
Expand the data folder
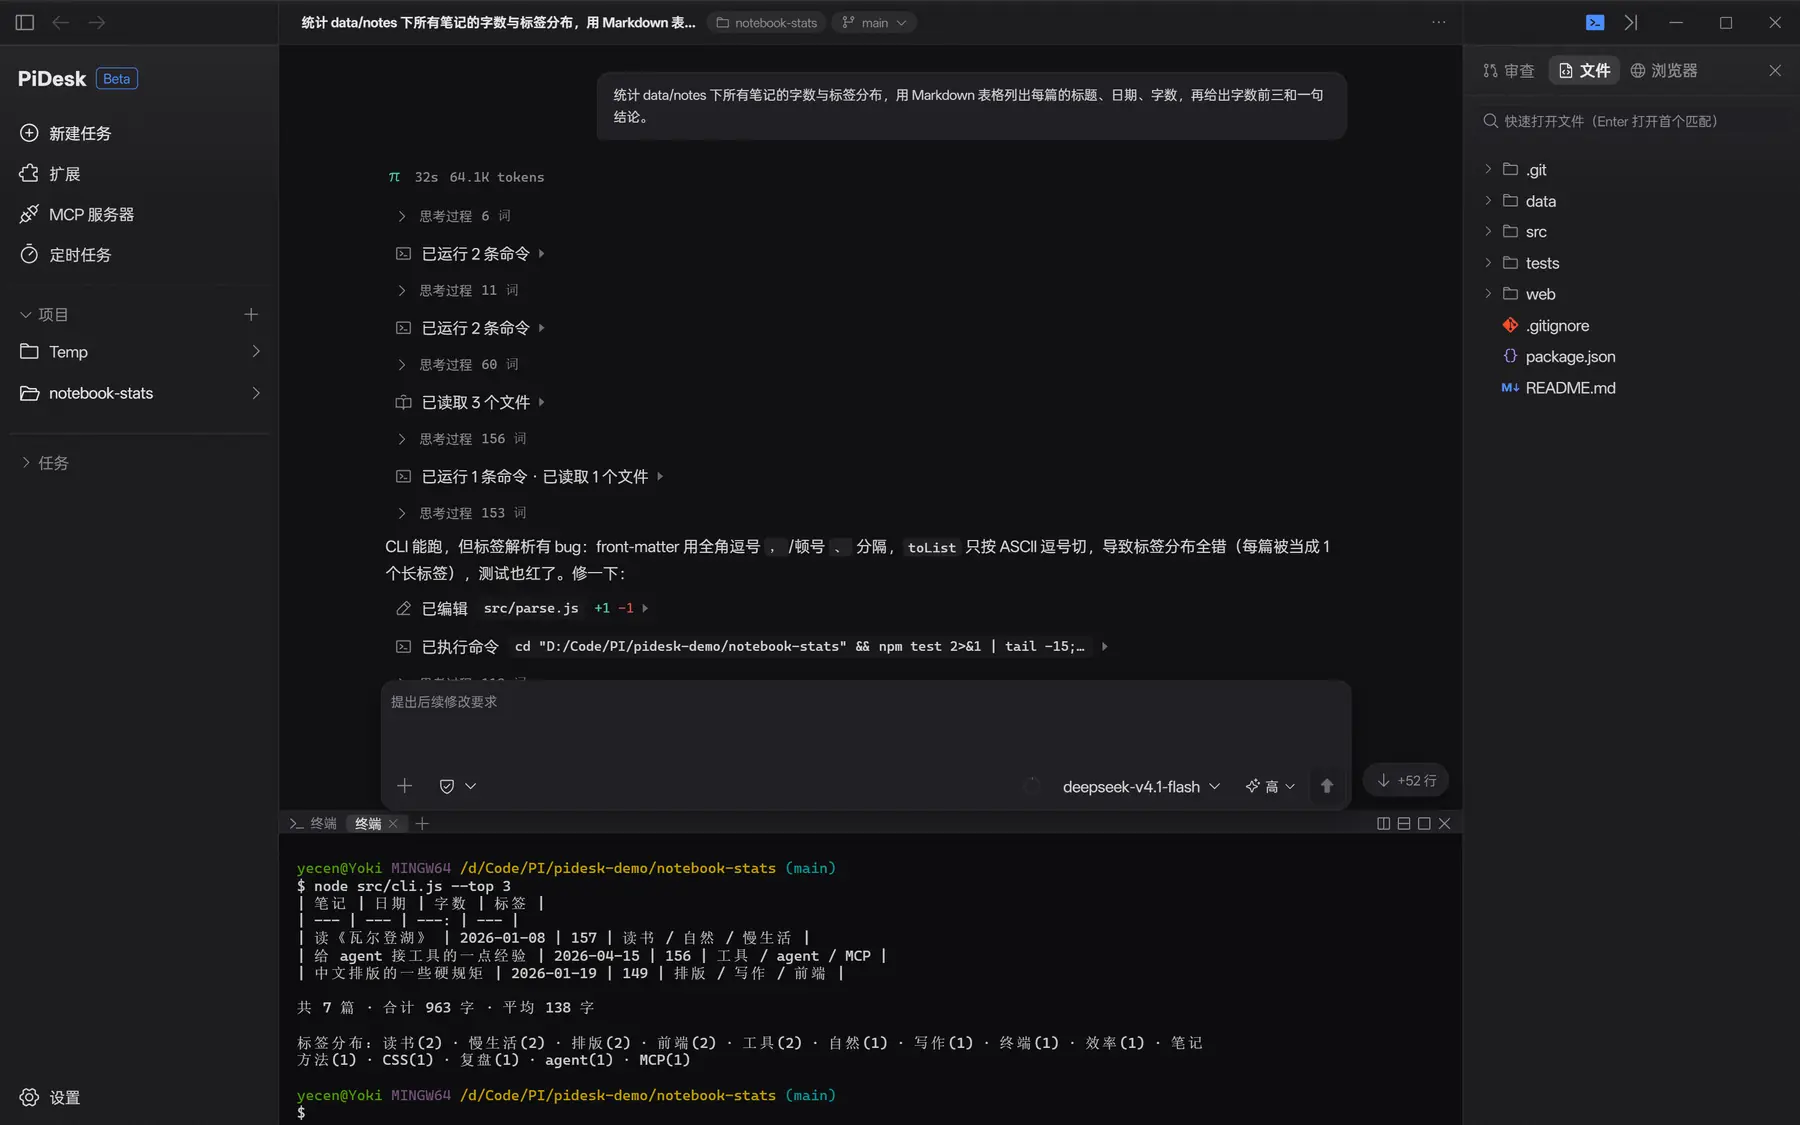[x=1488, y=201]
